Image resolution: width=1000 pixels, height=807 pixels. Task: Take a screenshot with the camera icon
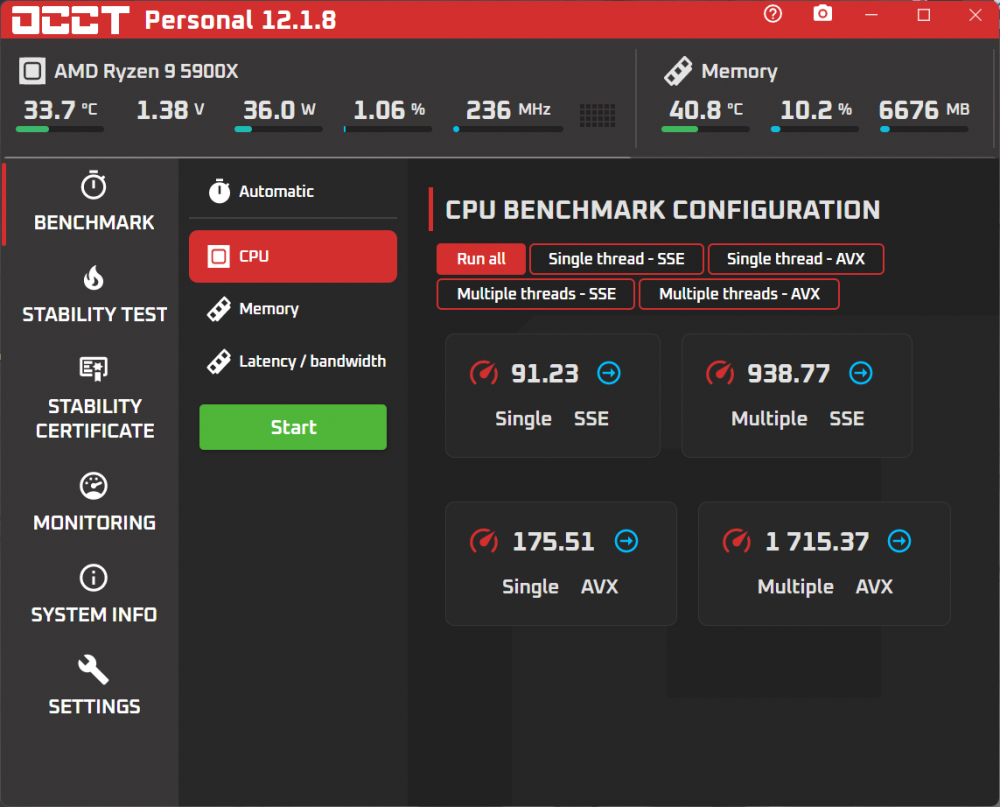pyautogui.click(x=822, y=13)
